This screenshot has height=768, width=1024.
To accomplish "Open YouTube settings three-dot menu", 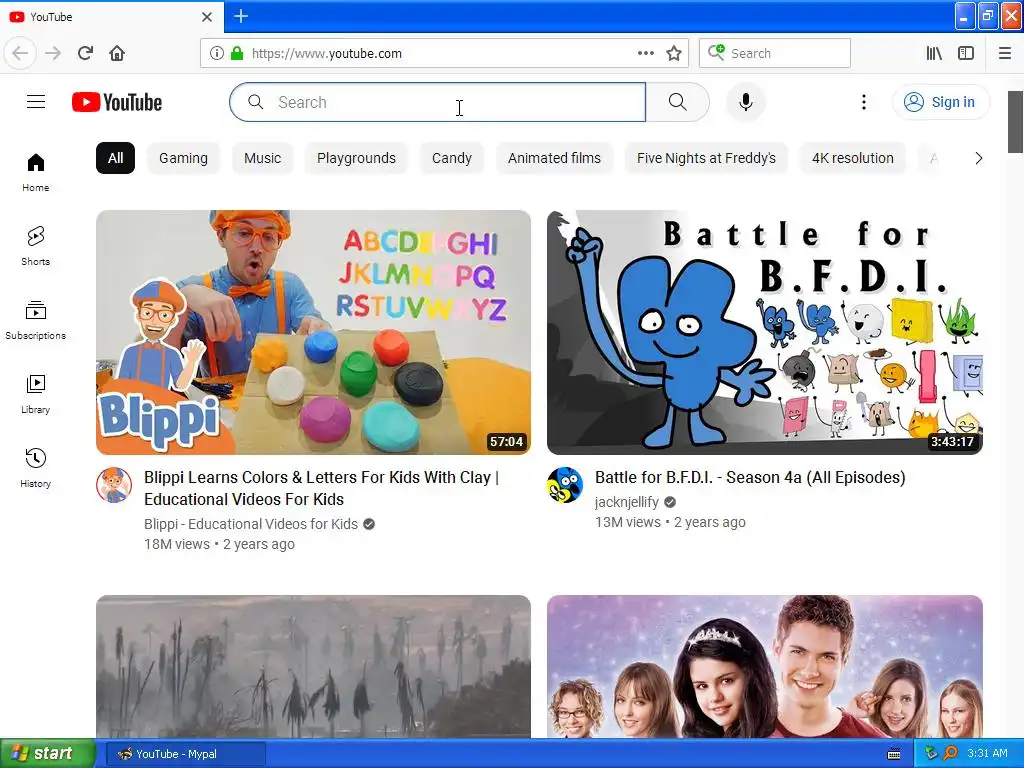I will [x=863, y=102].
